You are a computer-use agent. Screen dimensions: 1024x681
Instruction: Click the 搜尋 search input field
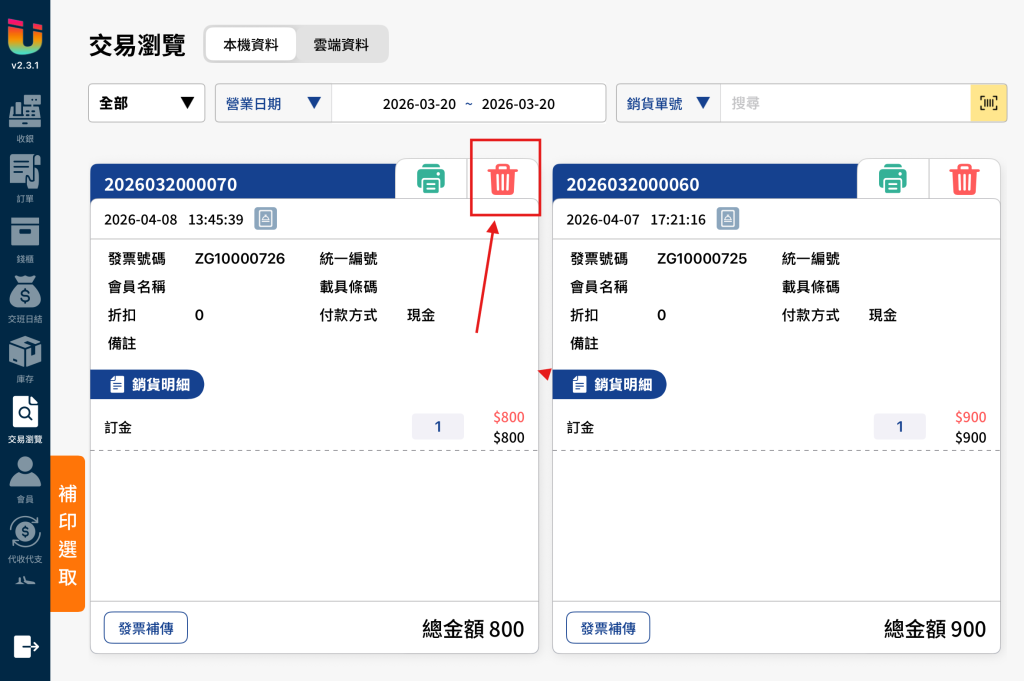pyautogui.click(x=845, y=103)
